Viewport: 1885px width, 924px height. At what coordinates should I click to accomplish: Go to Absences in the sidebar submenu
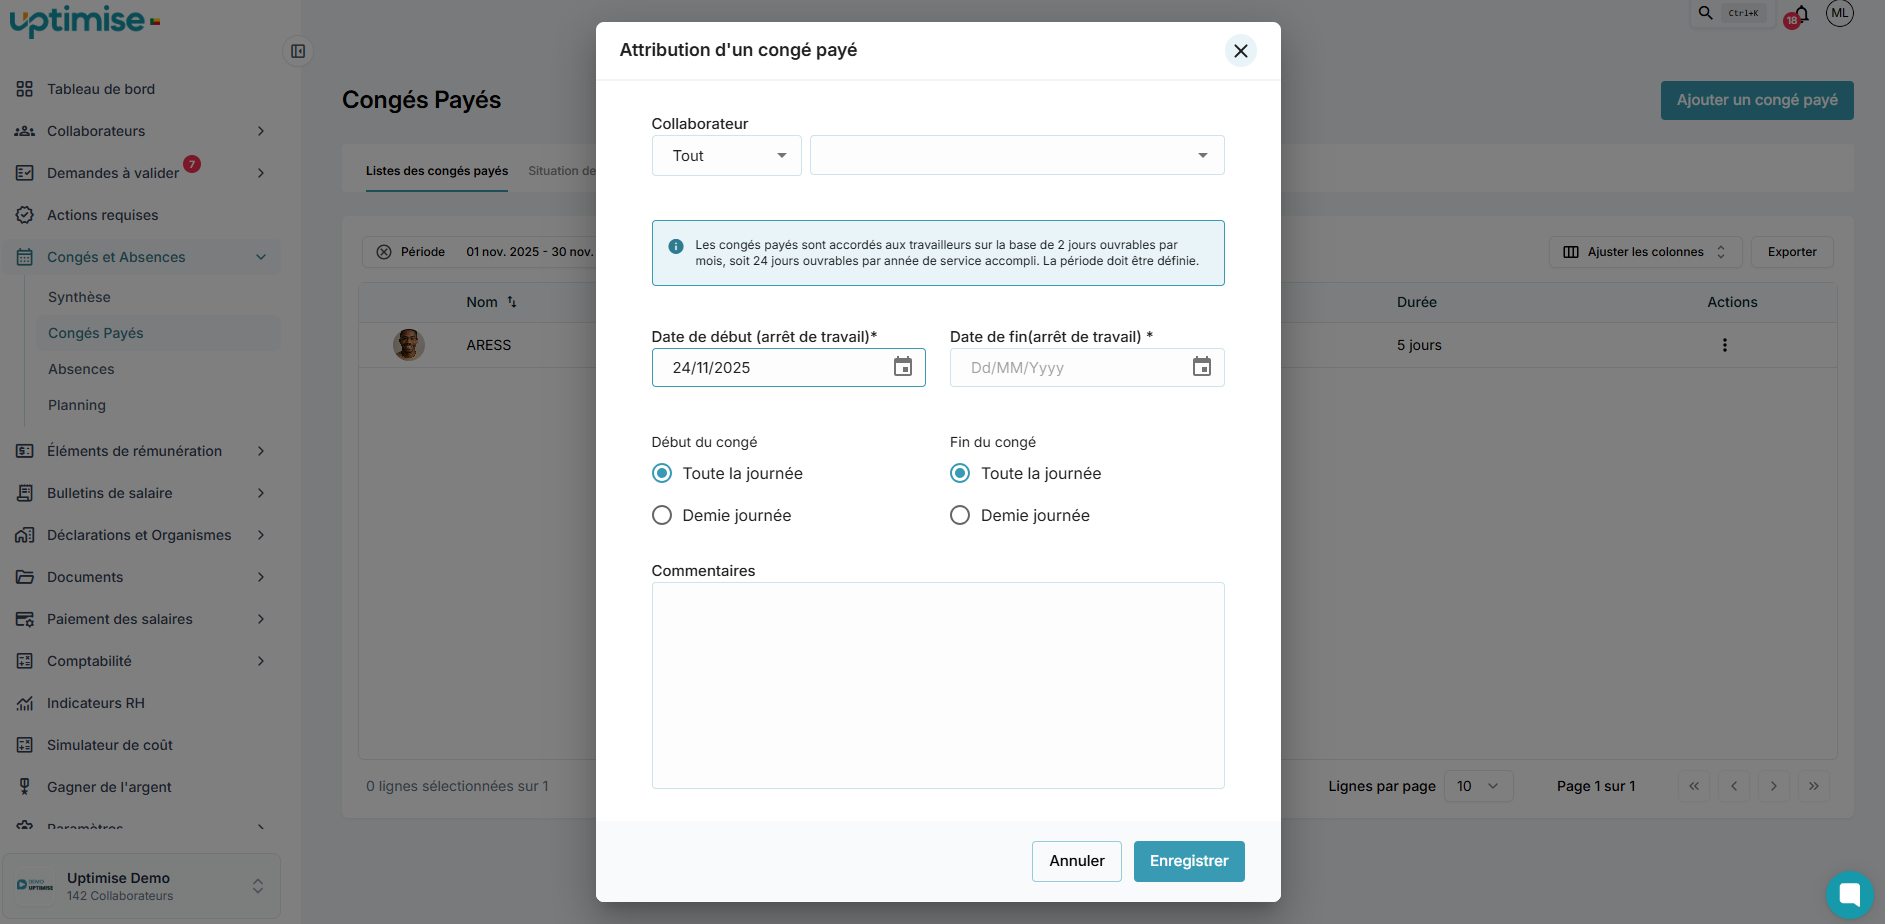pyautogui.click(x=81, y=369)
